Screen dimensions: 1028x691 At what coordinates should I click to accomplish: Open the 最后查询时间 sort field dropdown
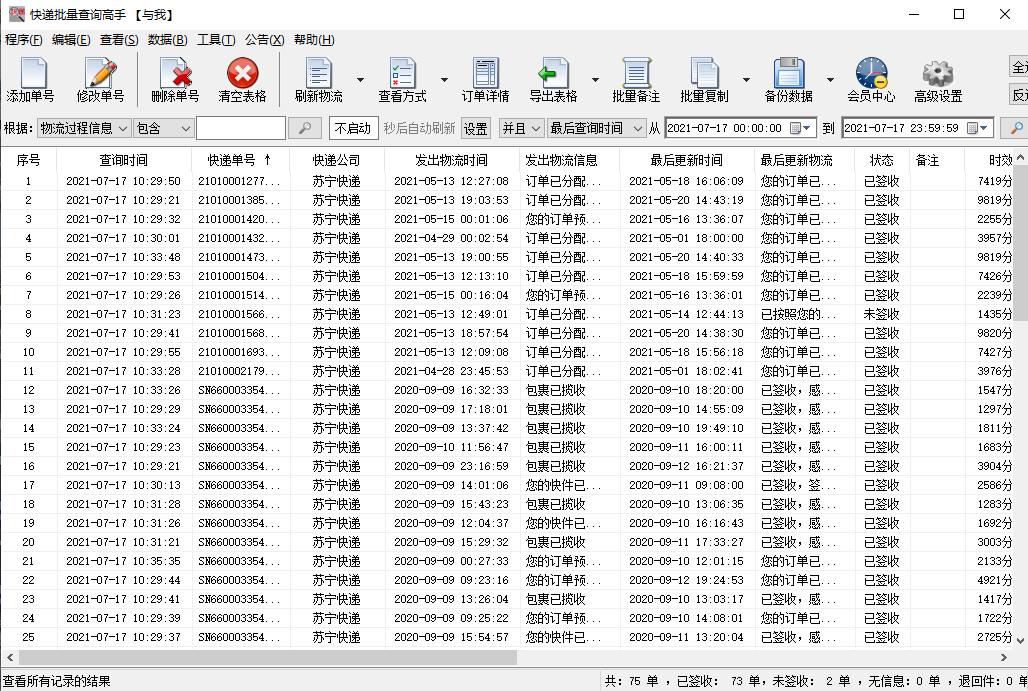[x=599, y=128]
